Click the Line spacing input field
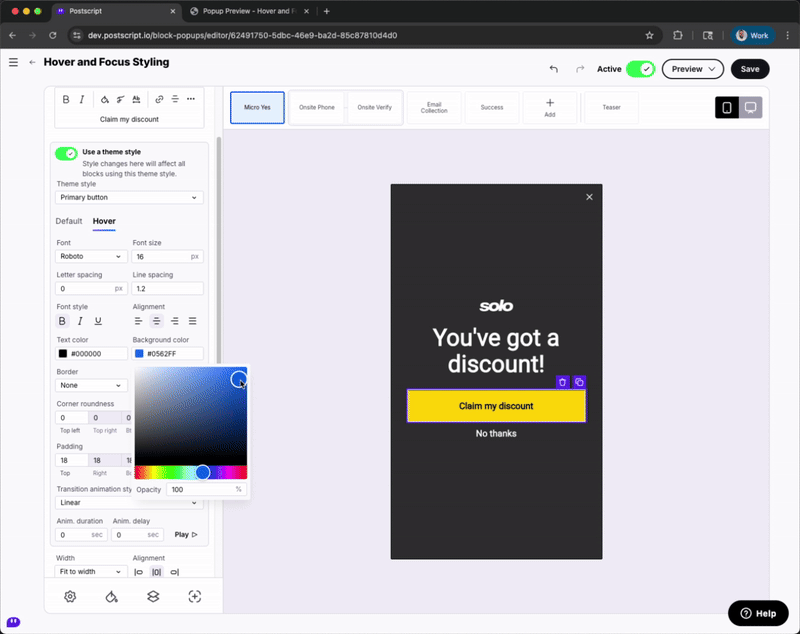The width and height of the screenshot is (800, 634). [x=167, y=289]
